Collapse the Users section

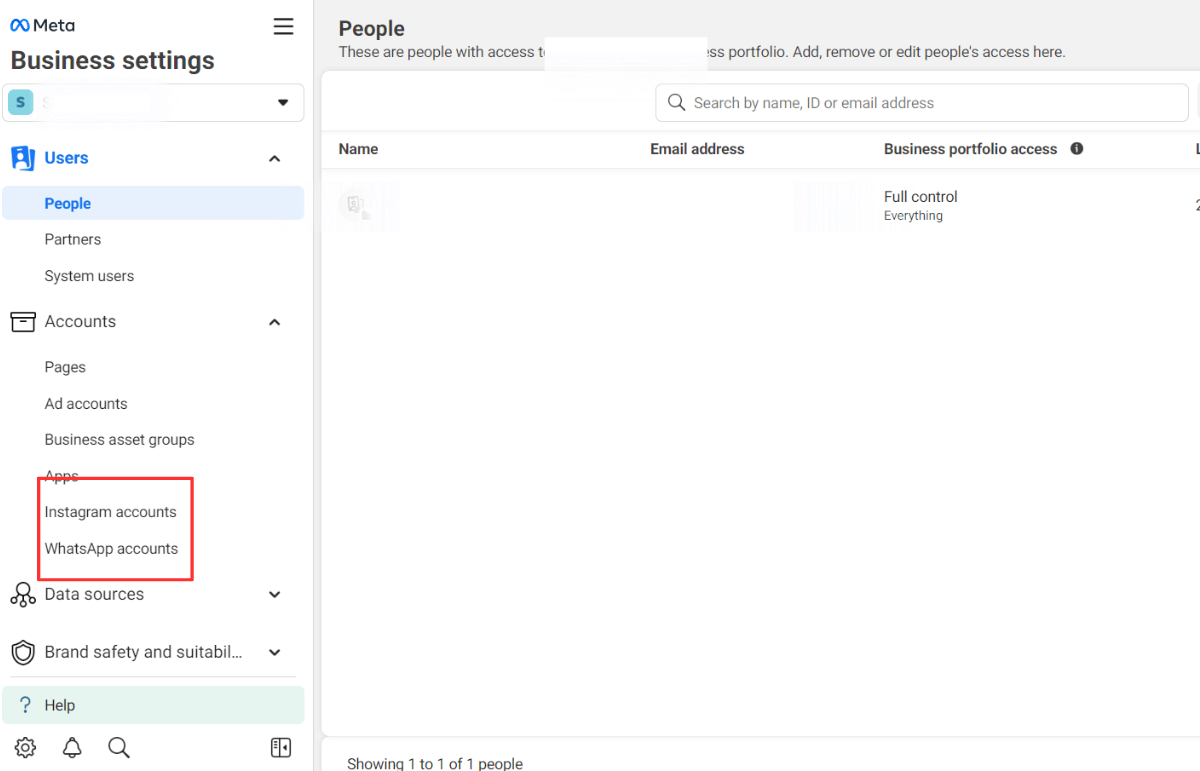pos(274,157)
